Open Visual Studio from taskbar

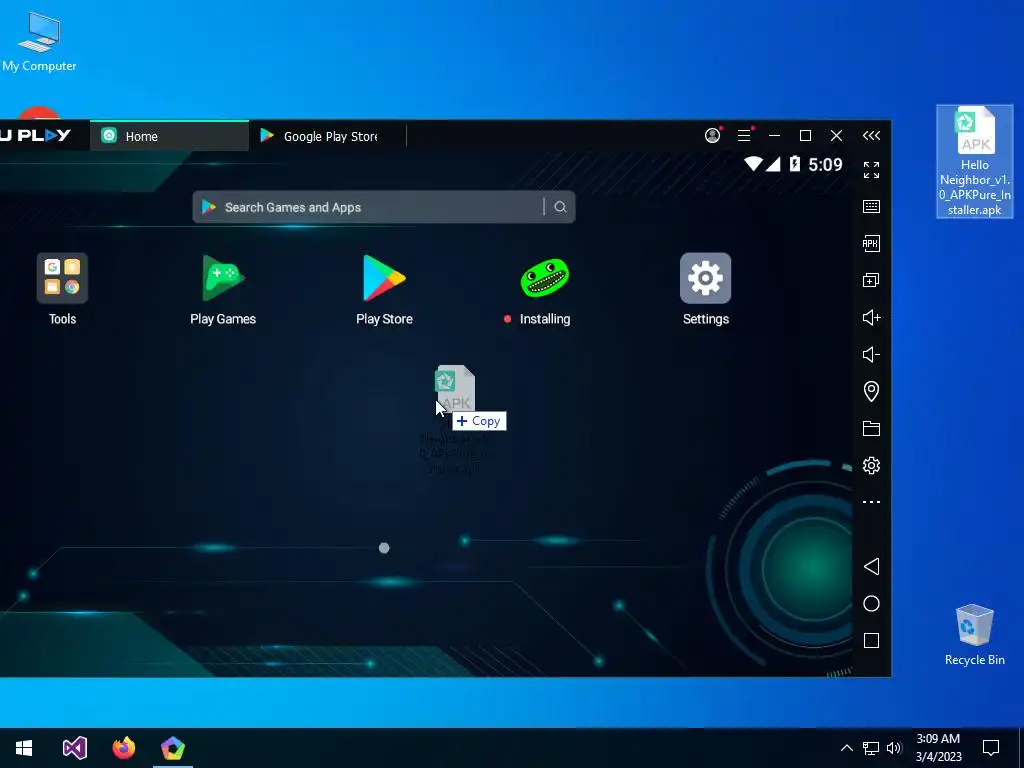pyautogui.click(x=74, y=748)
